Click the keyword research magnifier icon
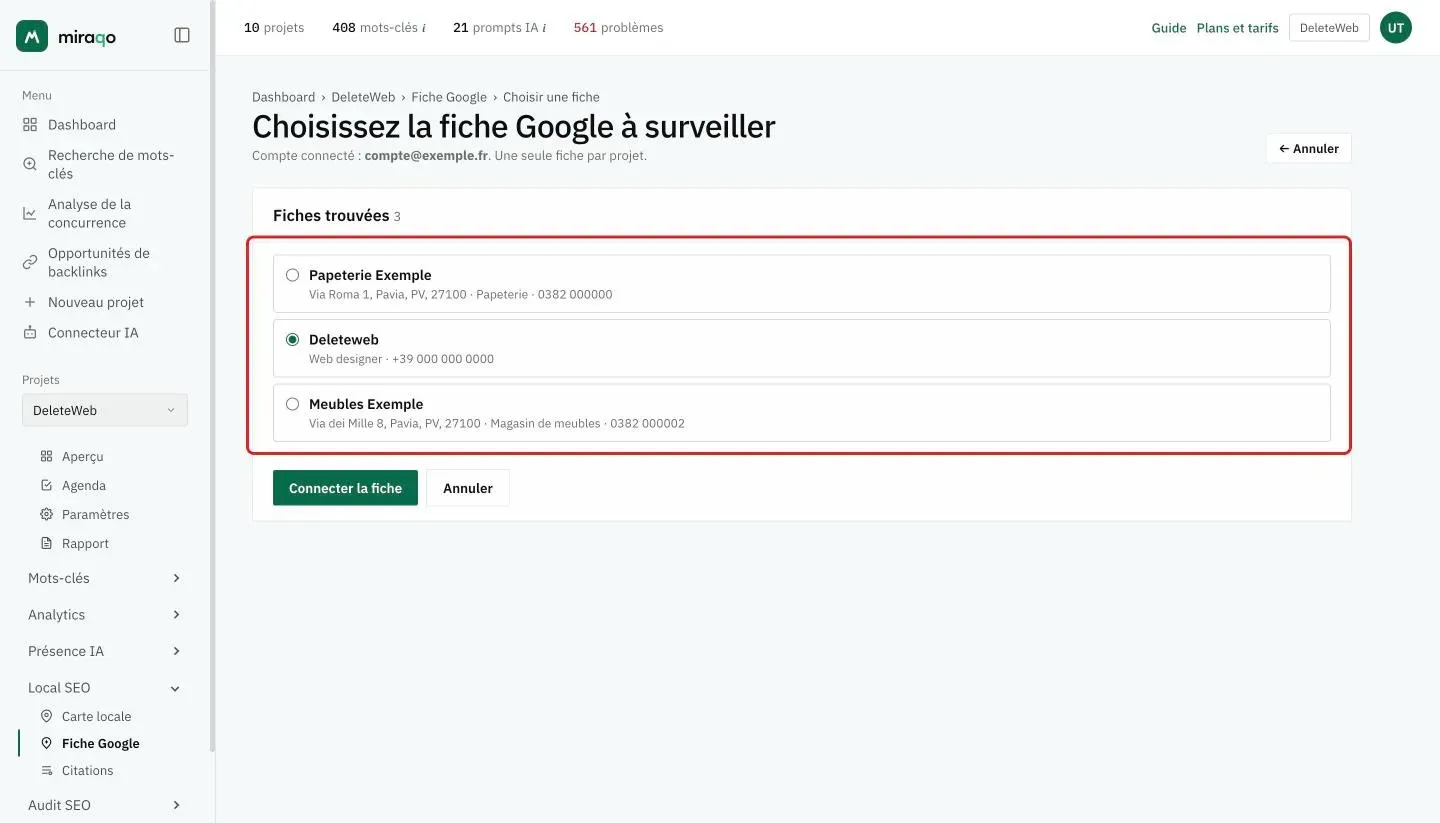 tap(30, 164)
